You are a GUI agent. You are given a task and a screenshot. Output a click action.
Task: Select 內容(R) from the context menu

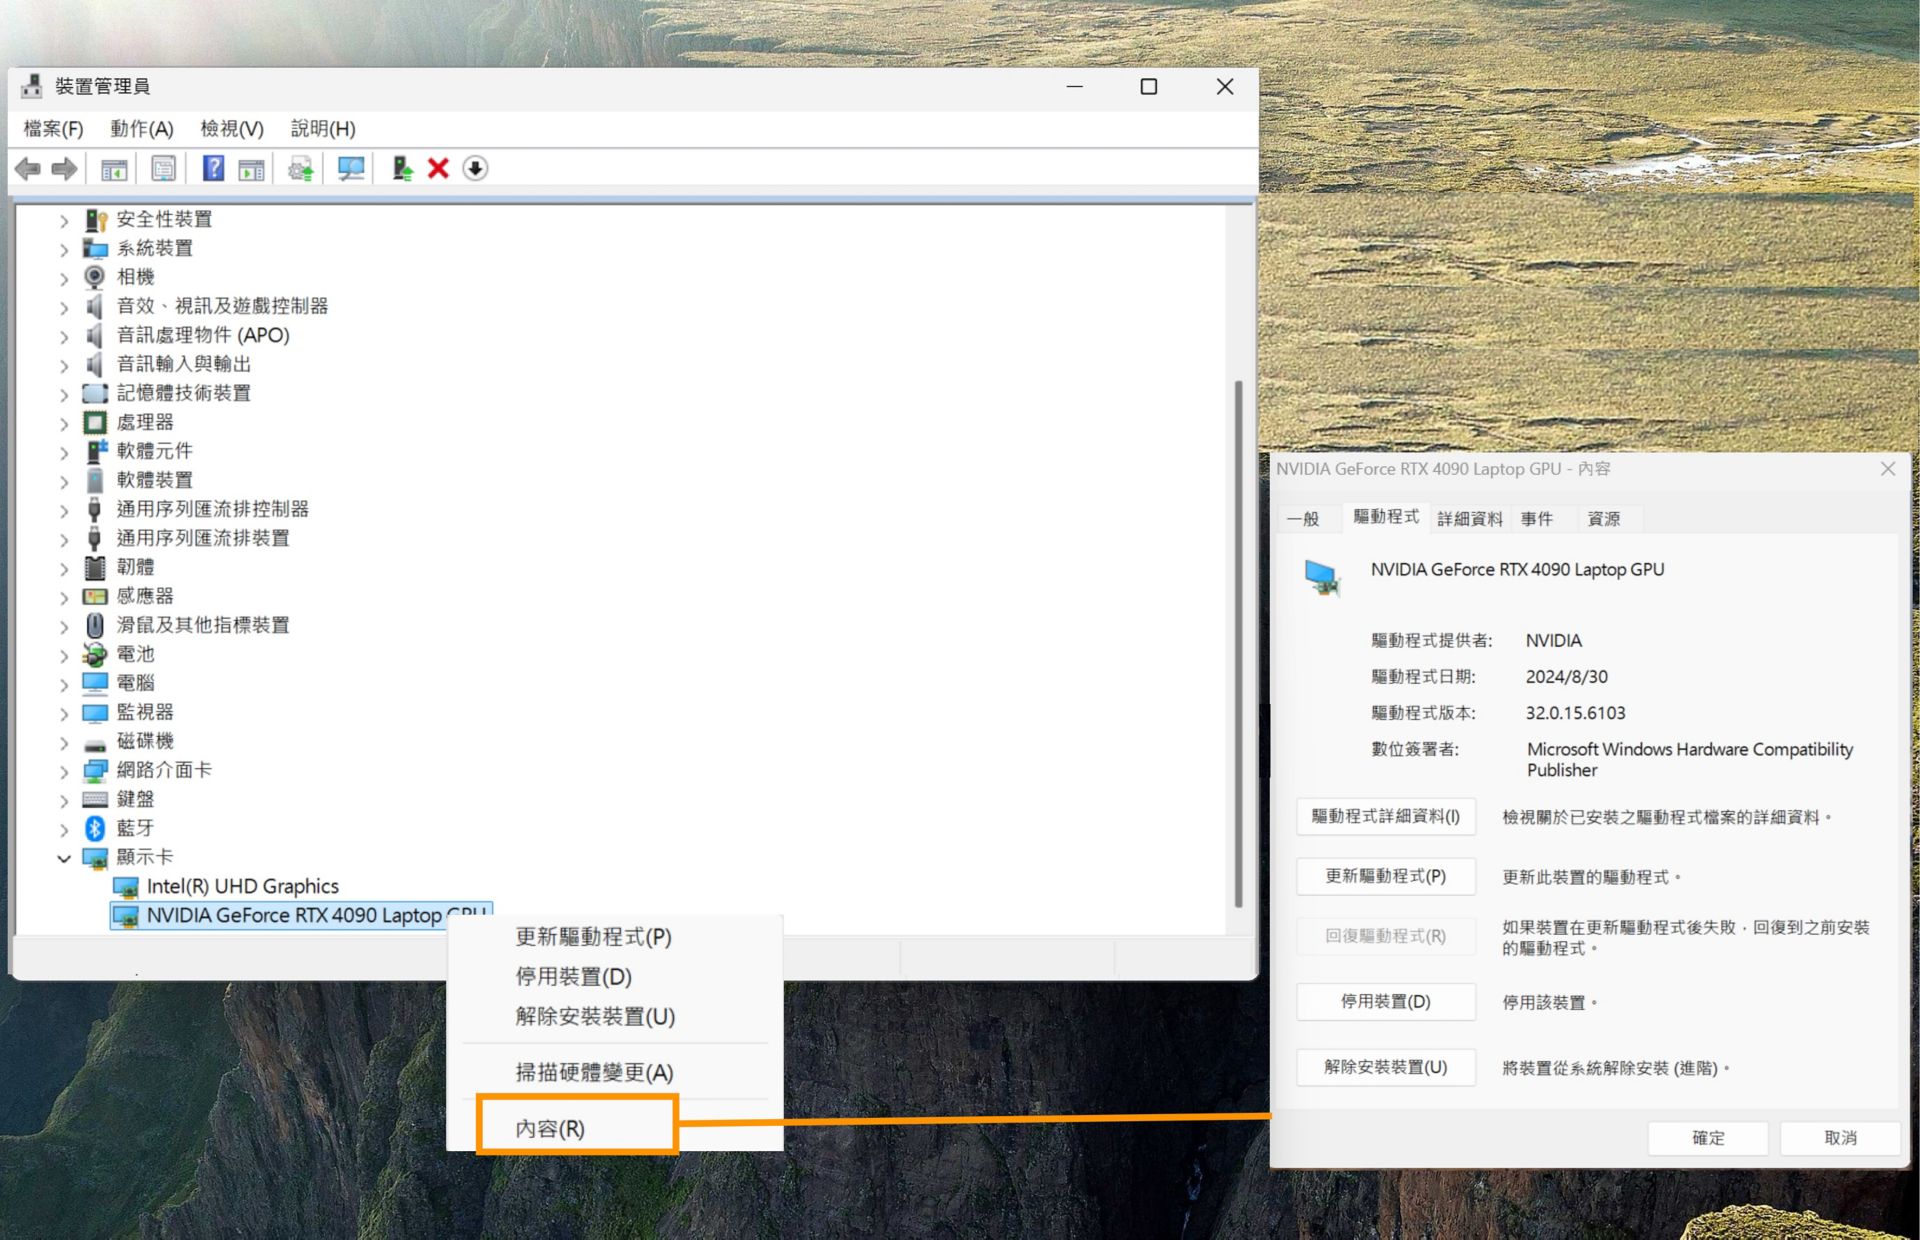[547, 1127]
